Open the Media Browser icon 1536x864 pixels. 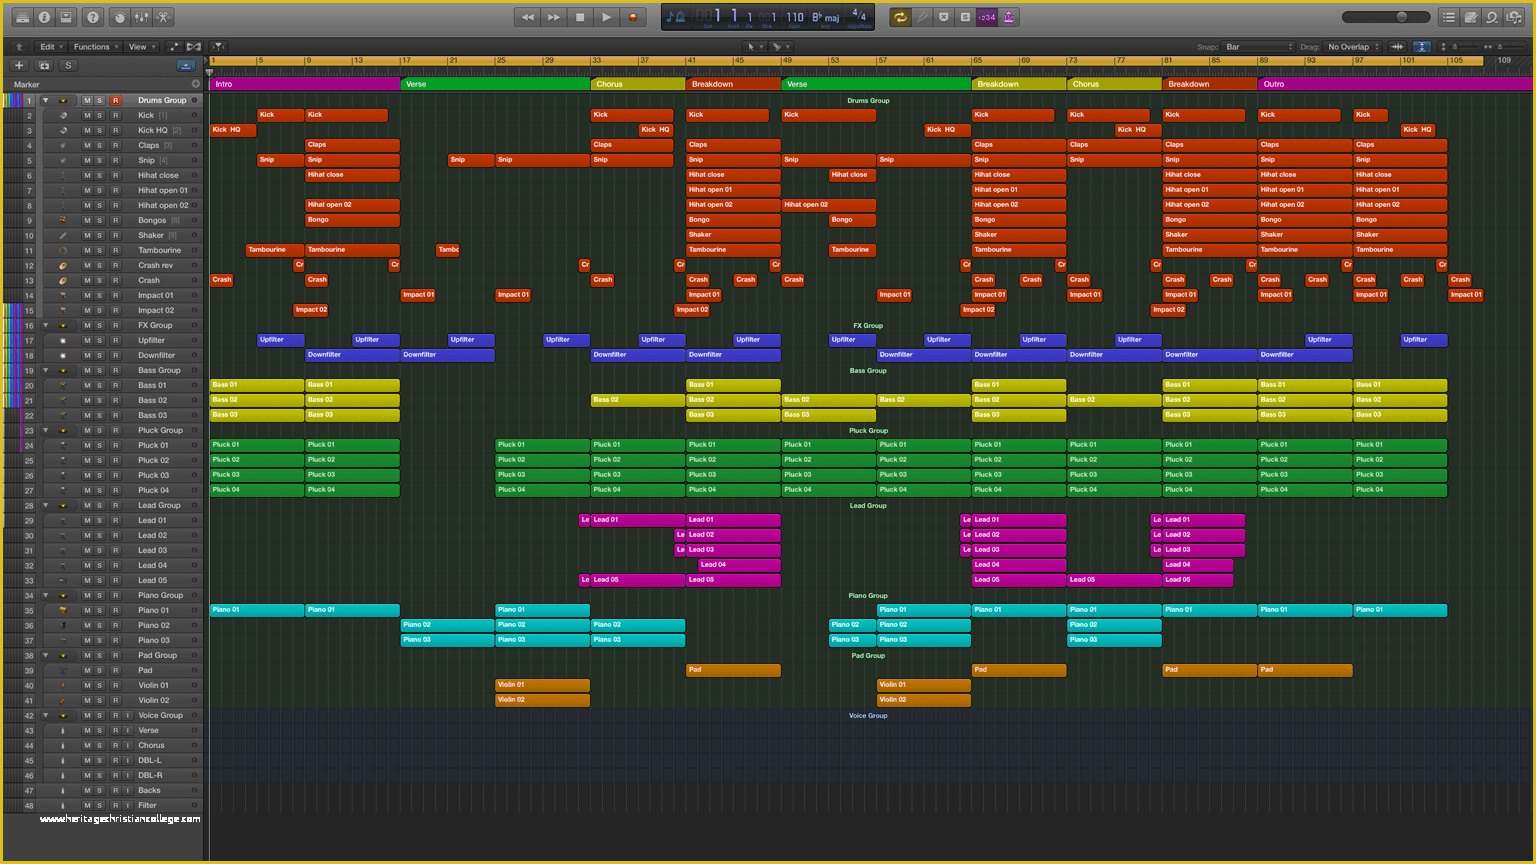tap(1515, 17)
